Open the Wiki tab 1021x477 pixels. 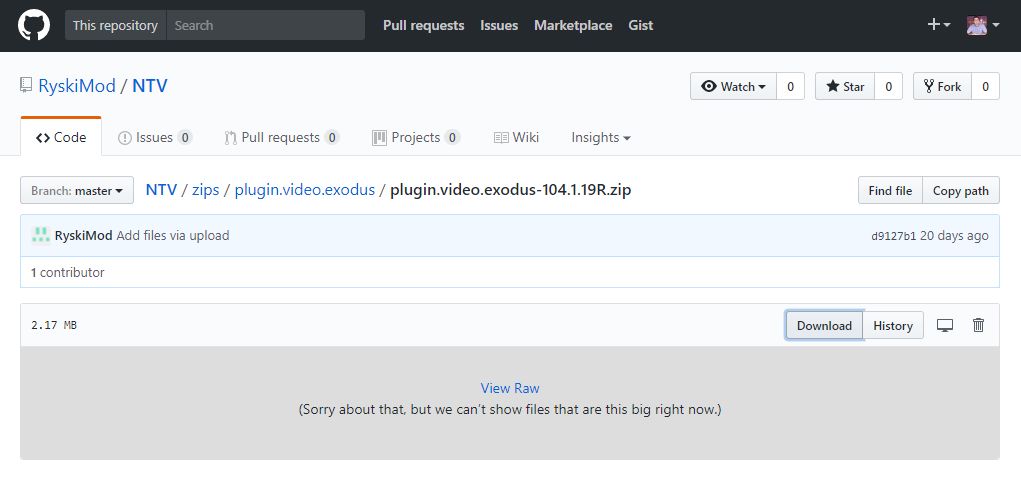516,137
